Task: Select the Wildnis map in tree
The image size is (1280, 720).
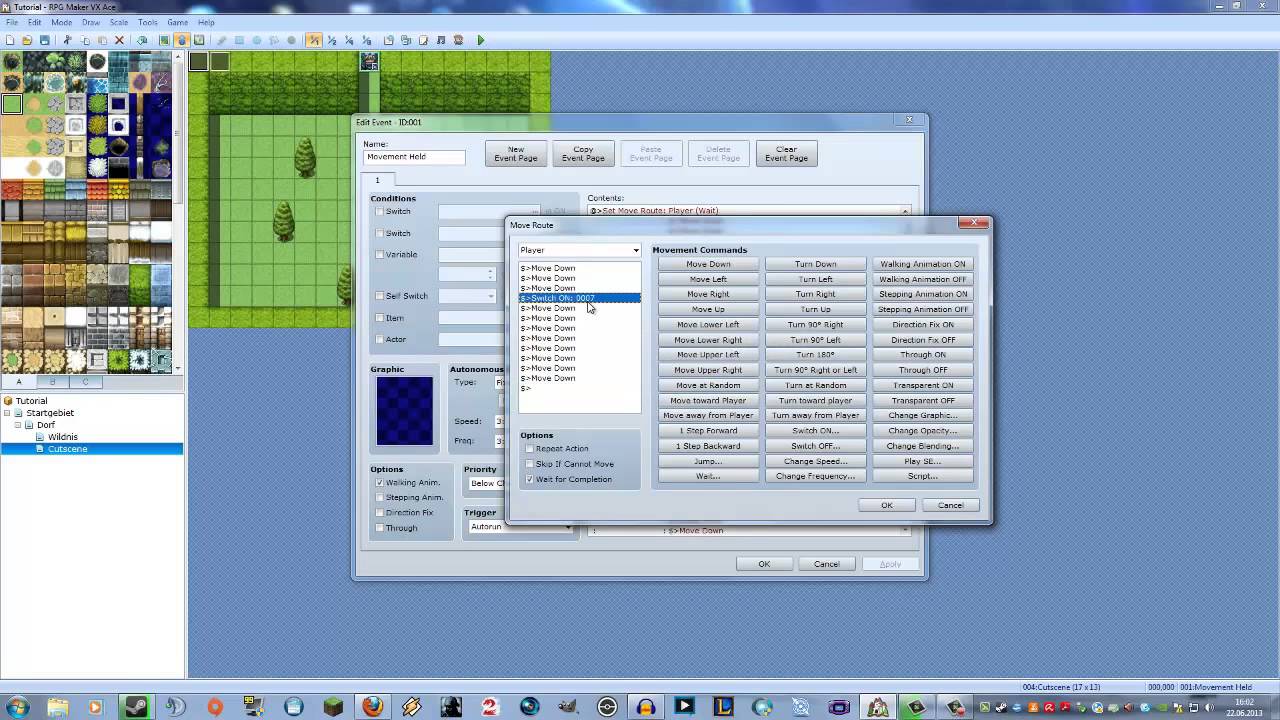Action: tap(62, 437)
